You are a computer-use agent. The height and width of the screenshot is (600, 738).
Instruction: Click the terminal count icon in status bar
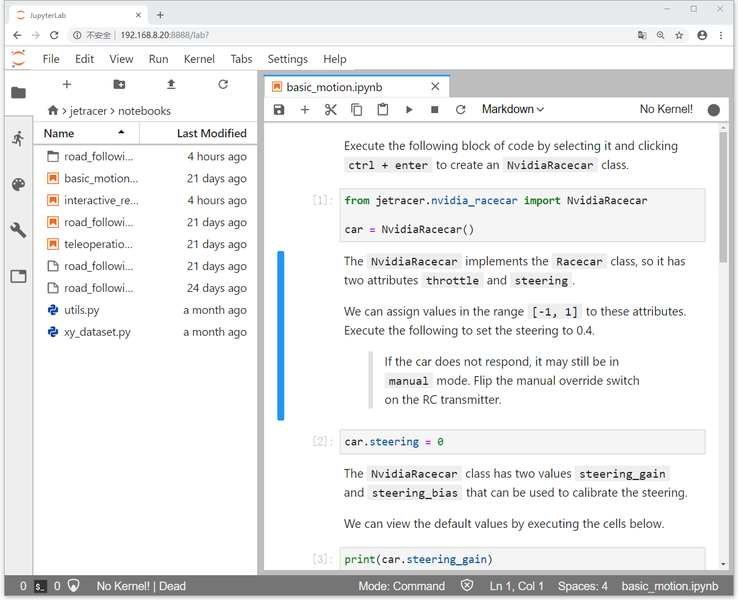pos(40,586)
